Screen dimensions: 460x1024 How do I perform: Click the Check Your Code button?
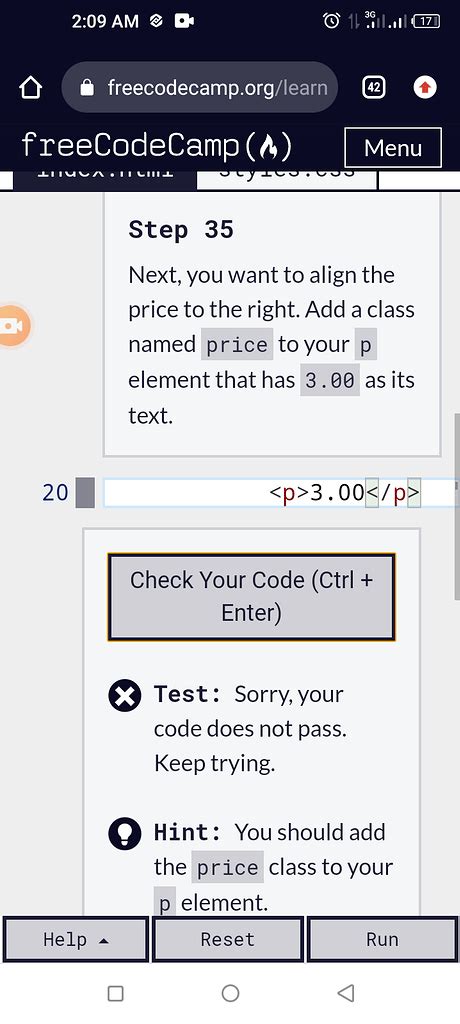[x=252, y=597]
